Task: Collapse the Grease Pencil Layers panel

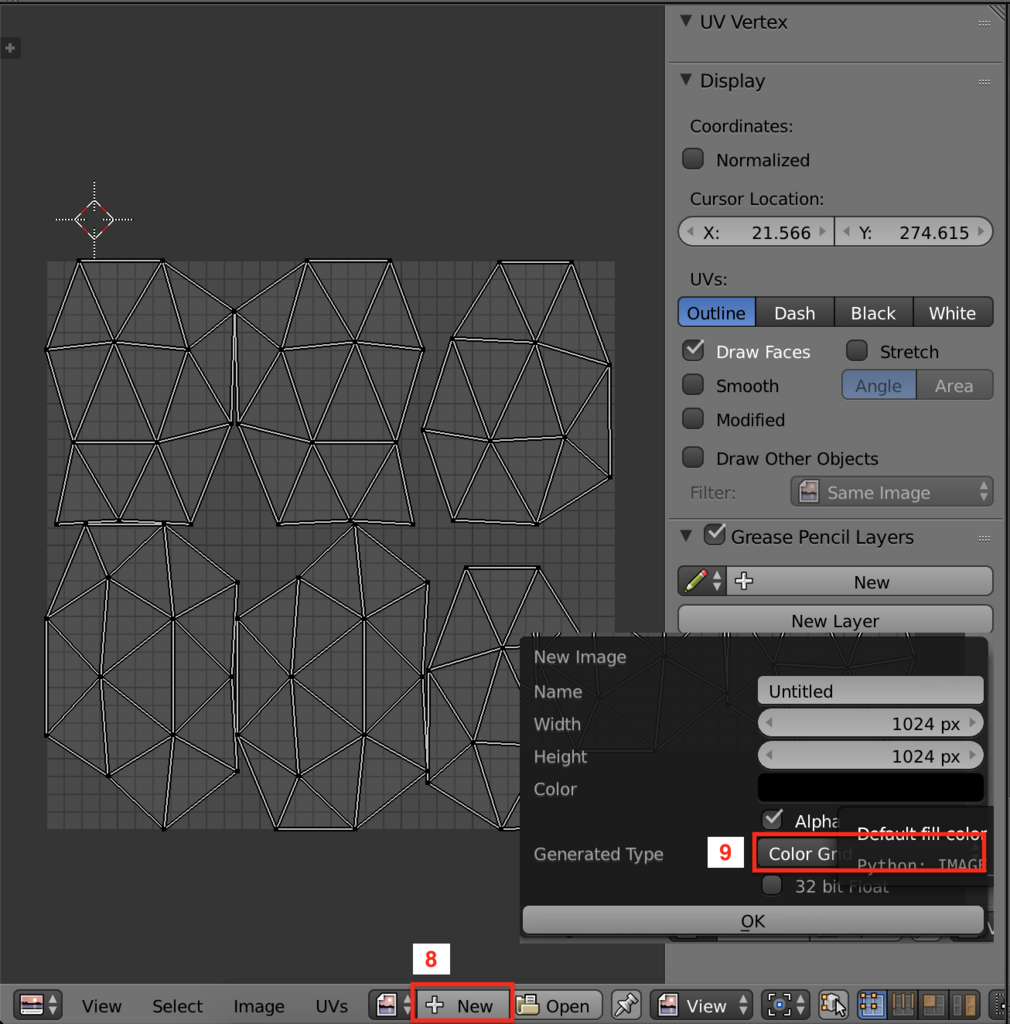Action: click(686, 536)
